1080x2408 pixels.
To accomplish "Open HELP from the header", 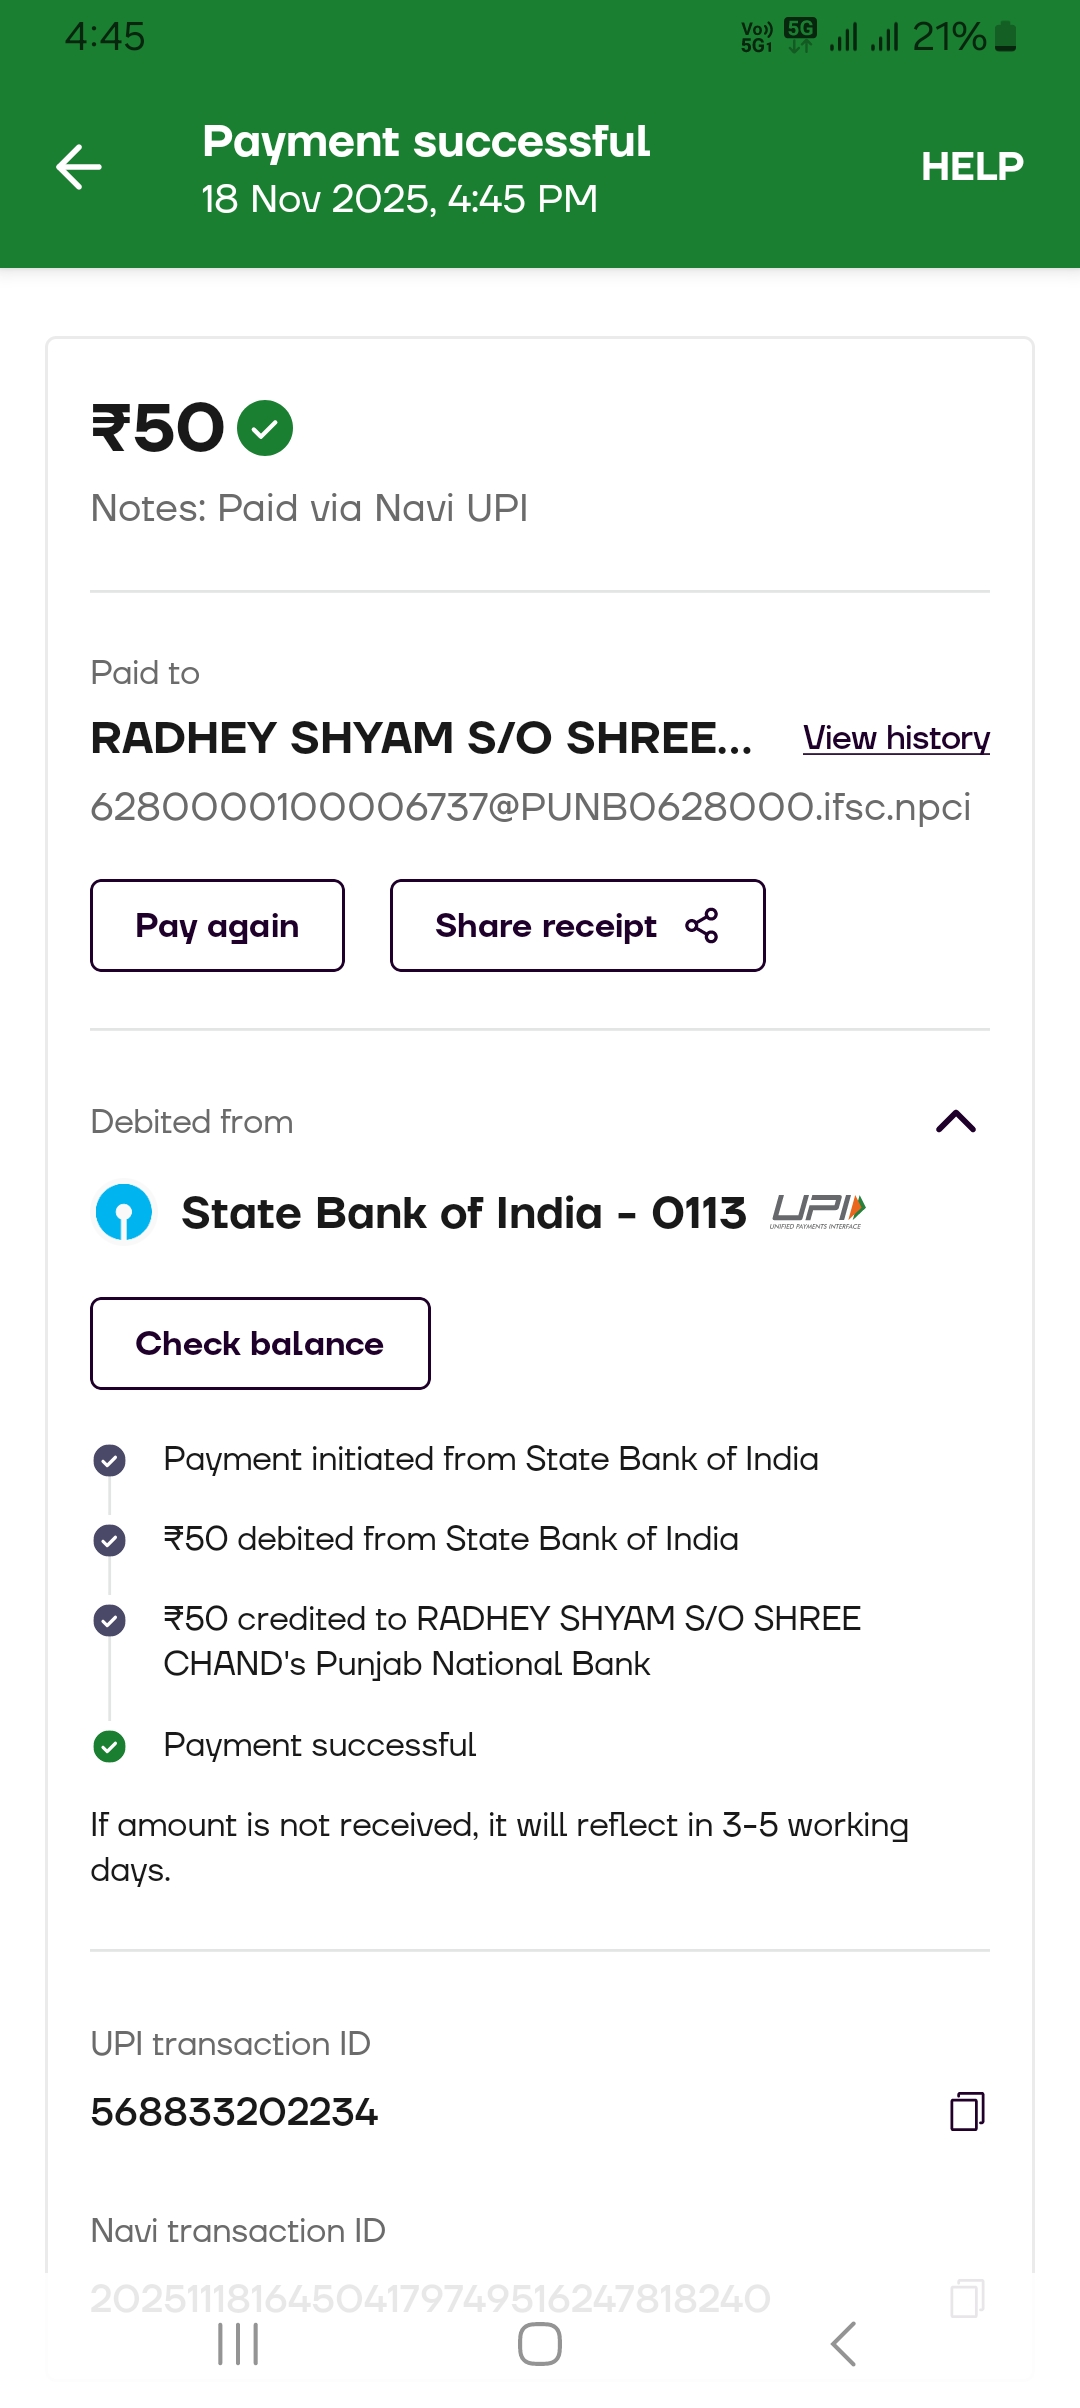I will tap(971, 167).
